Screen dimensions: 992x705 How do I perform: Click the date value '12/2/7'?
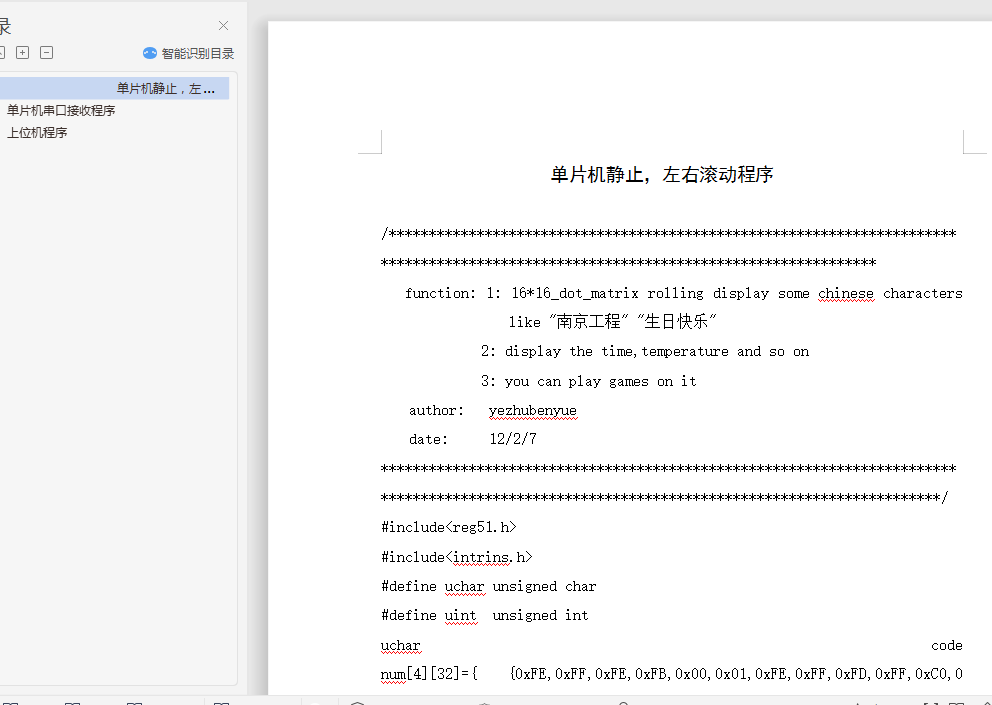[513, 439]
